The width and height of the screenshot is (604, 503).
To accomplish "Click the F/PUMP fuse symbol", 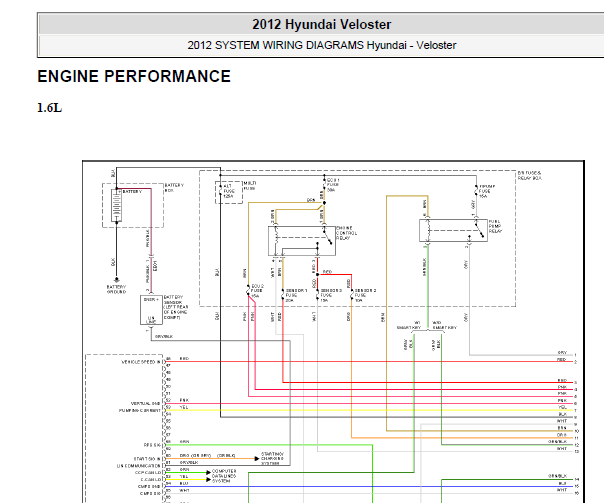I will point(476,191).
